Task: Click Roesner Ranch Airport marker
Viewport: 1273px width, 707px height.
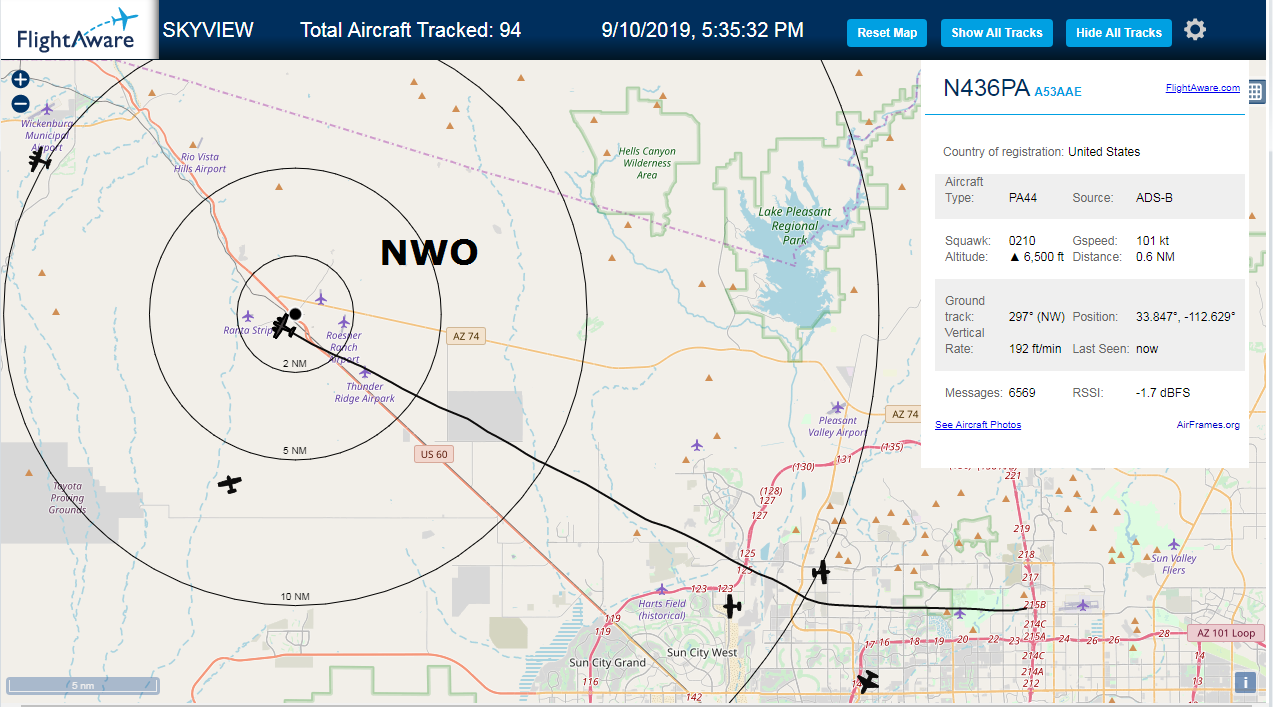Action: (x=344, y=322)
